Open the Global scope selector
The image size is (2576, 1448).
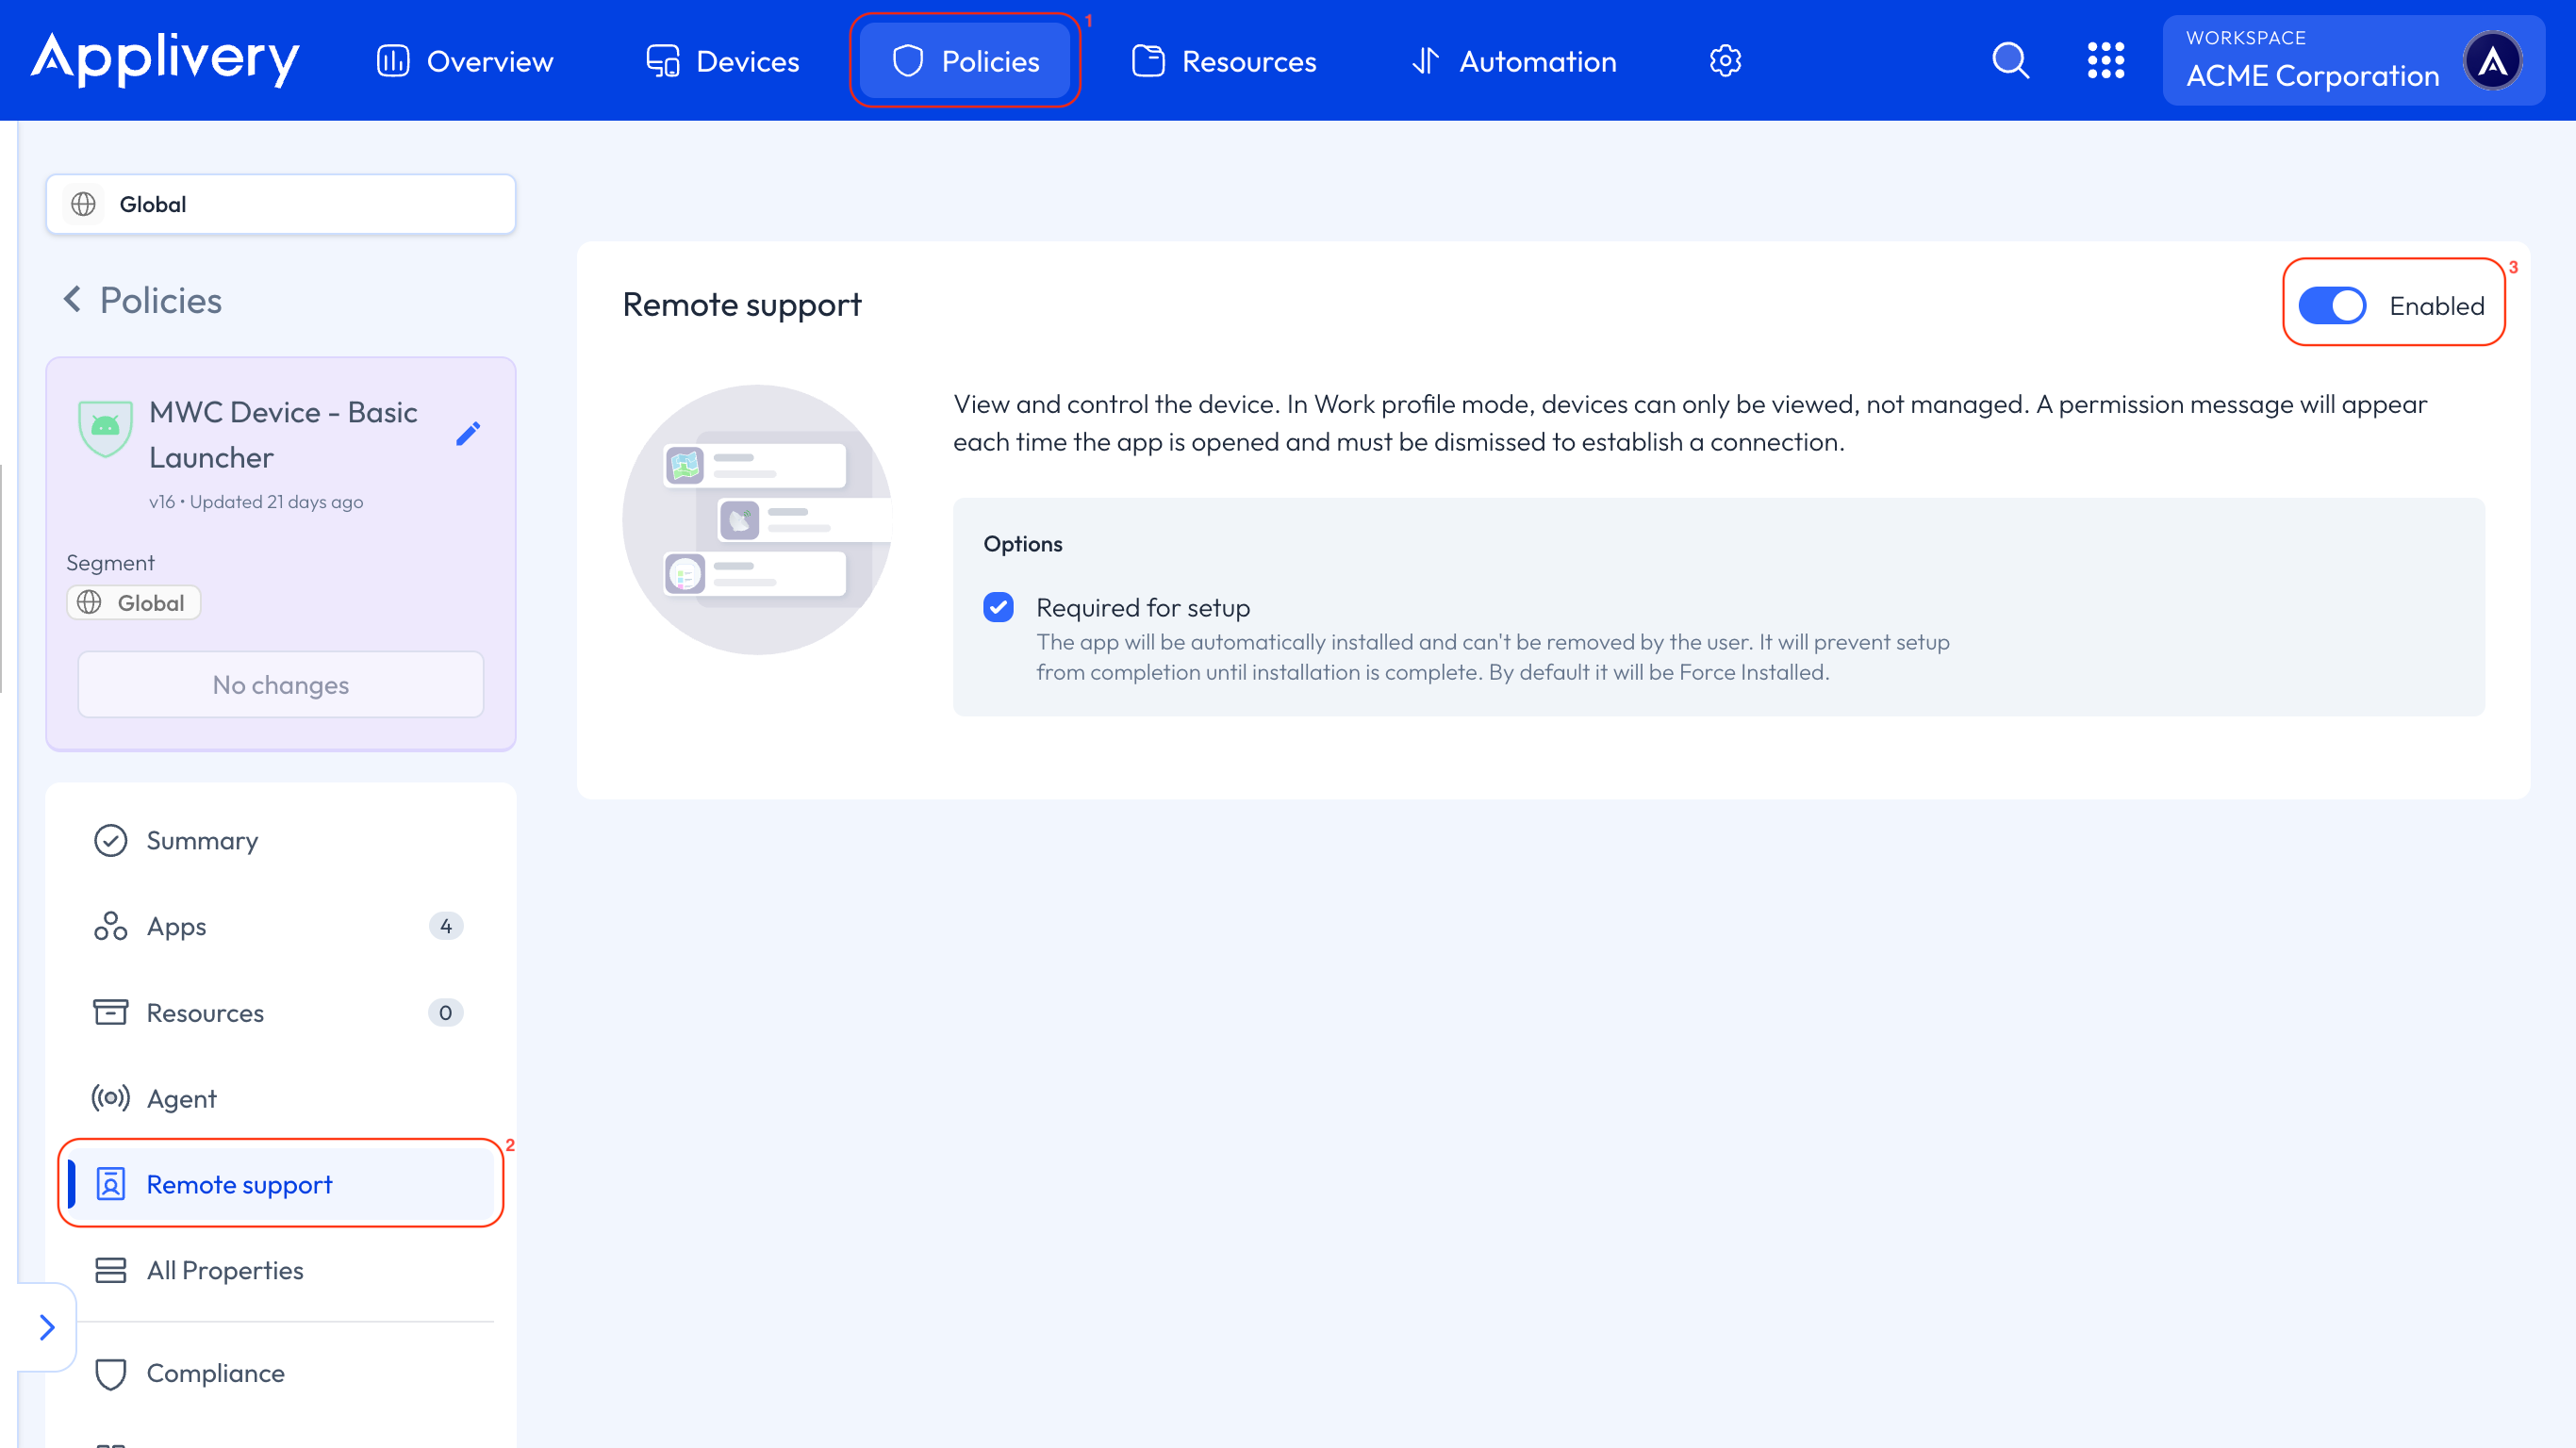coord(280,204)
